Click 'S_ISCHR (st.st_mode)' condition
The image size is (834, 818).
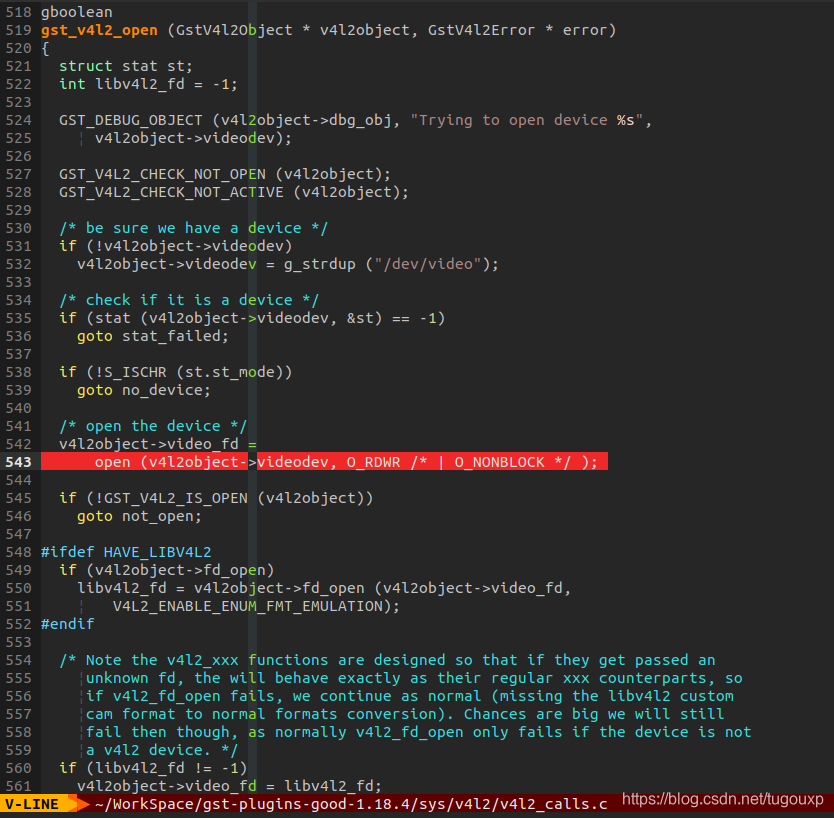click(x=194, y=372)
